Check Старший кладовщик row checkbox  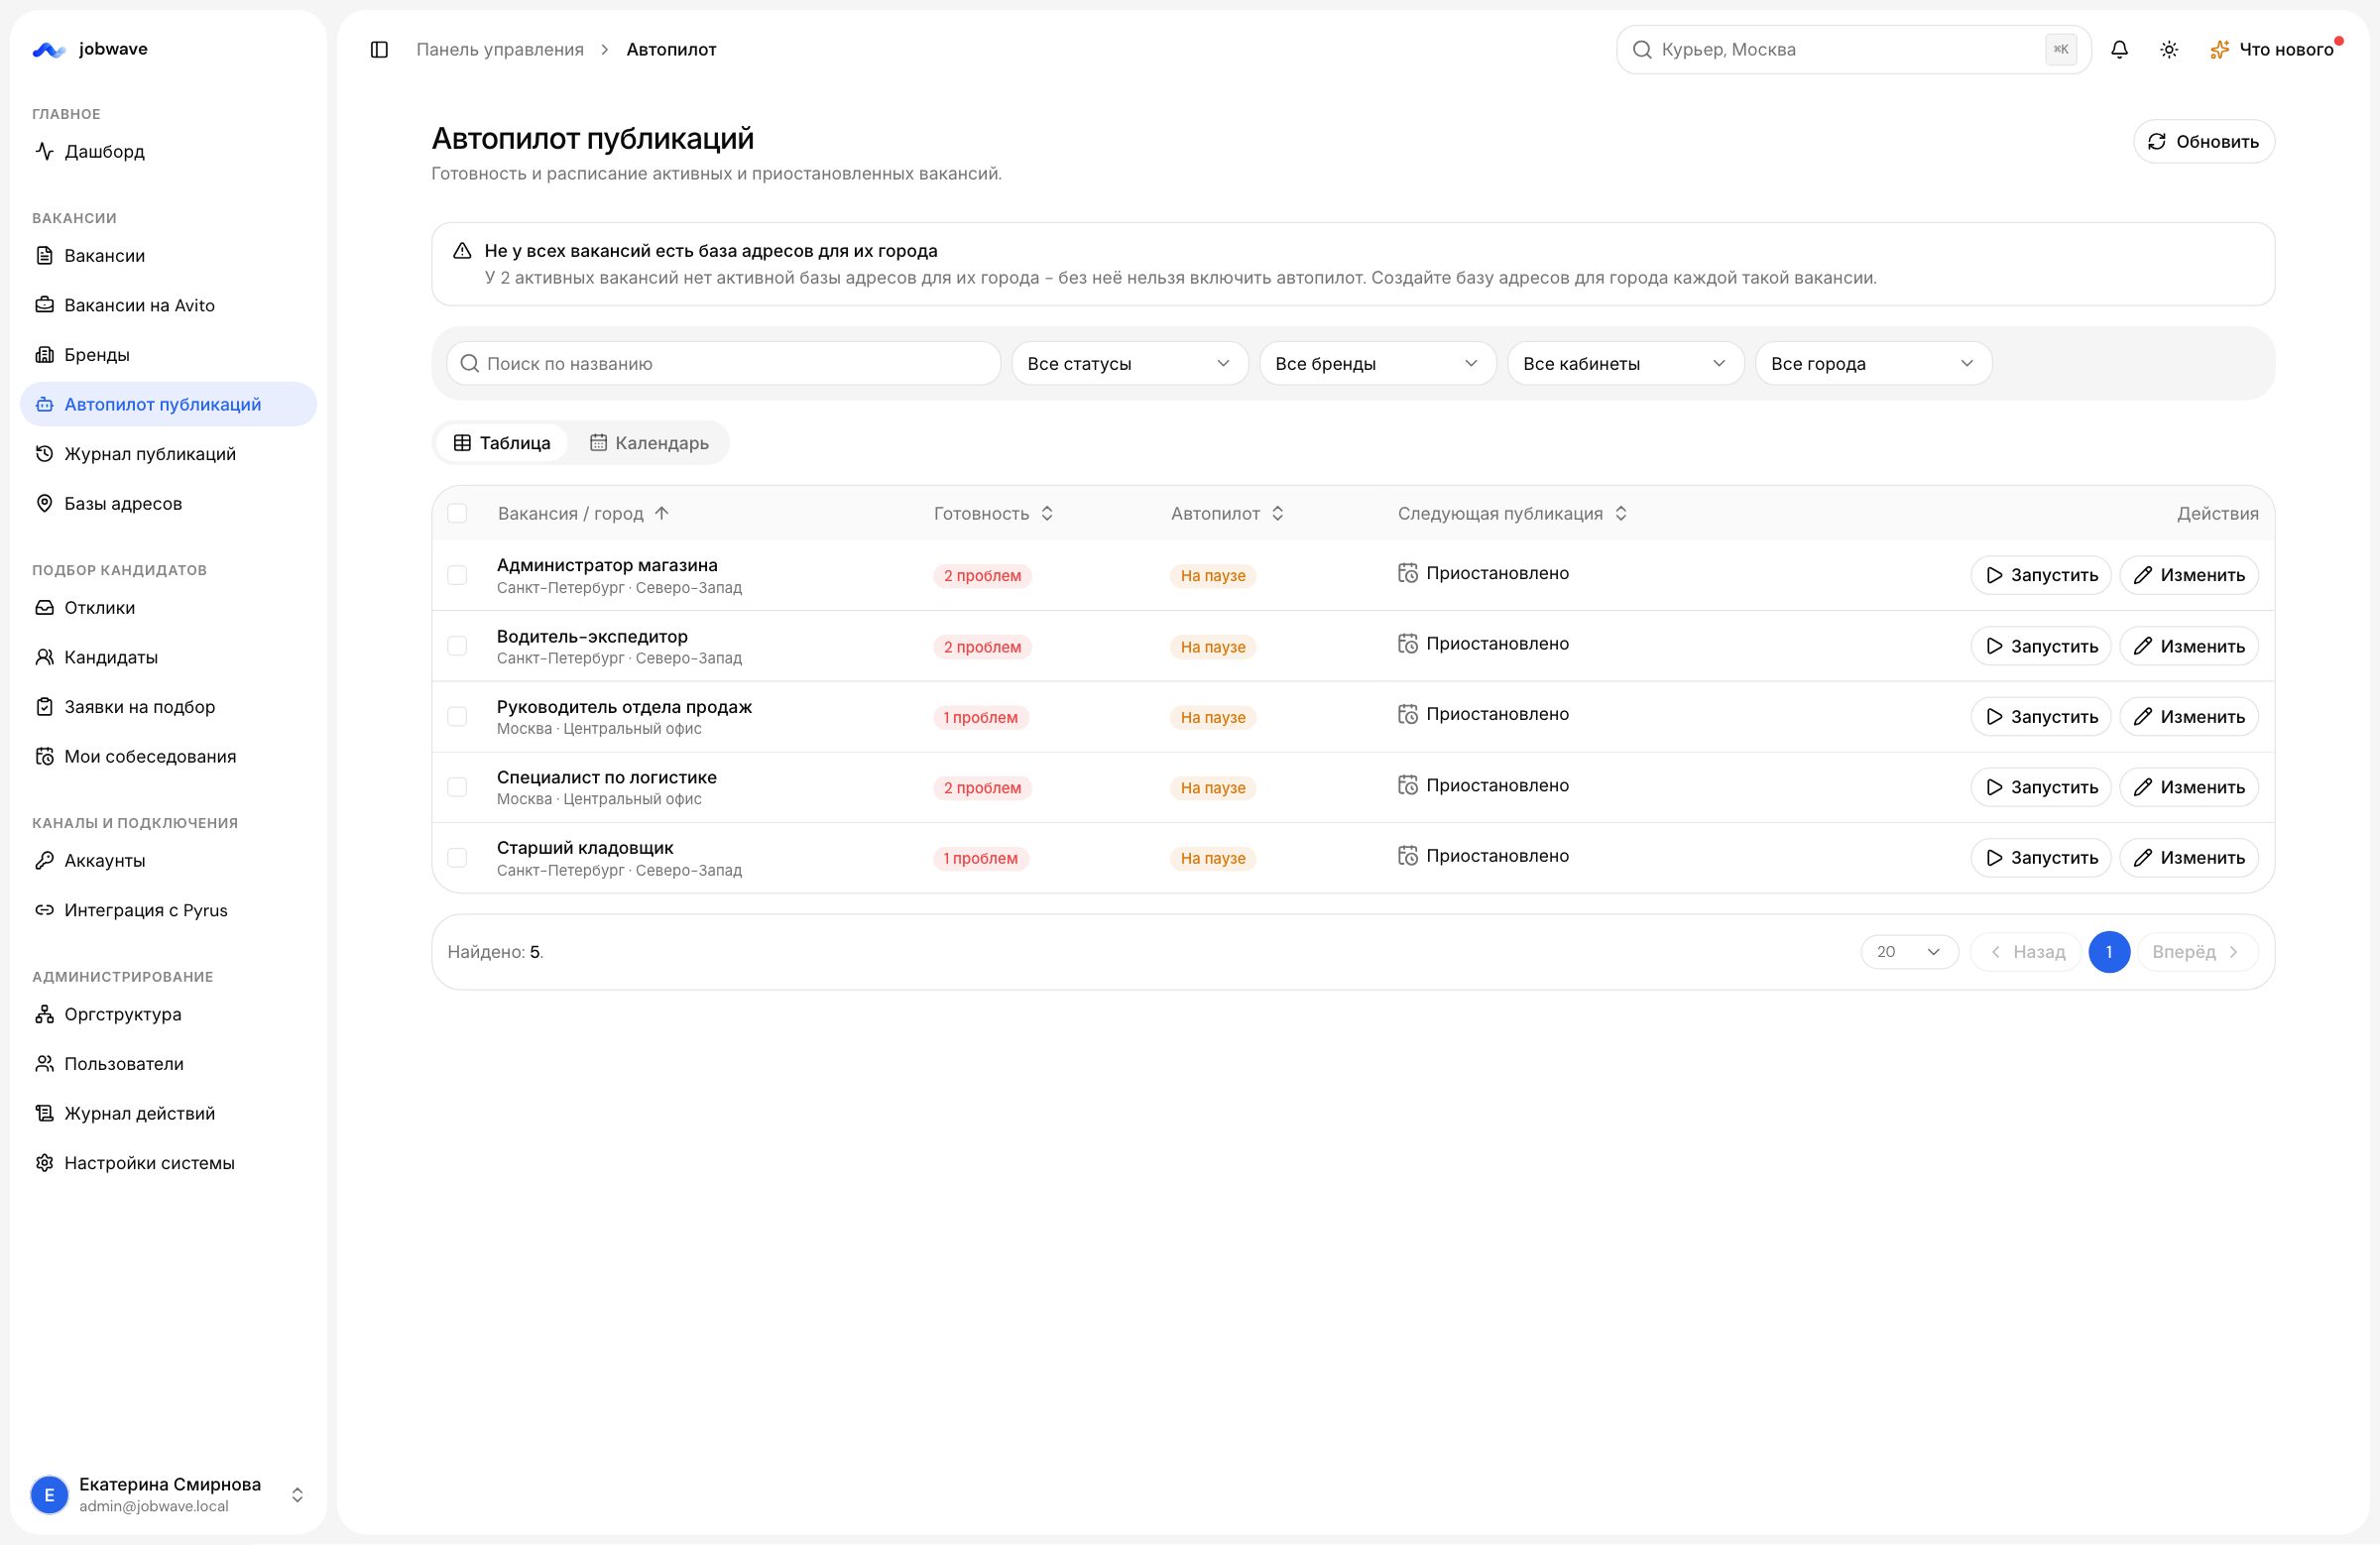457,857
